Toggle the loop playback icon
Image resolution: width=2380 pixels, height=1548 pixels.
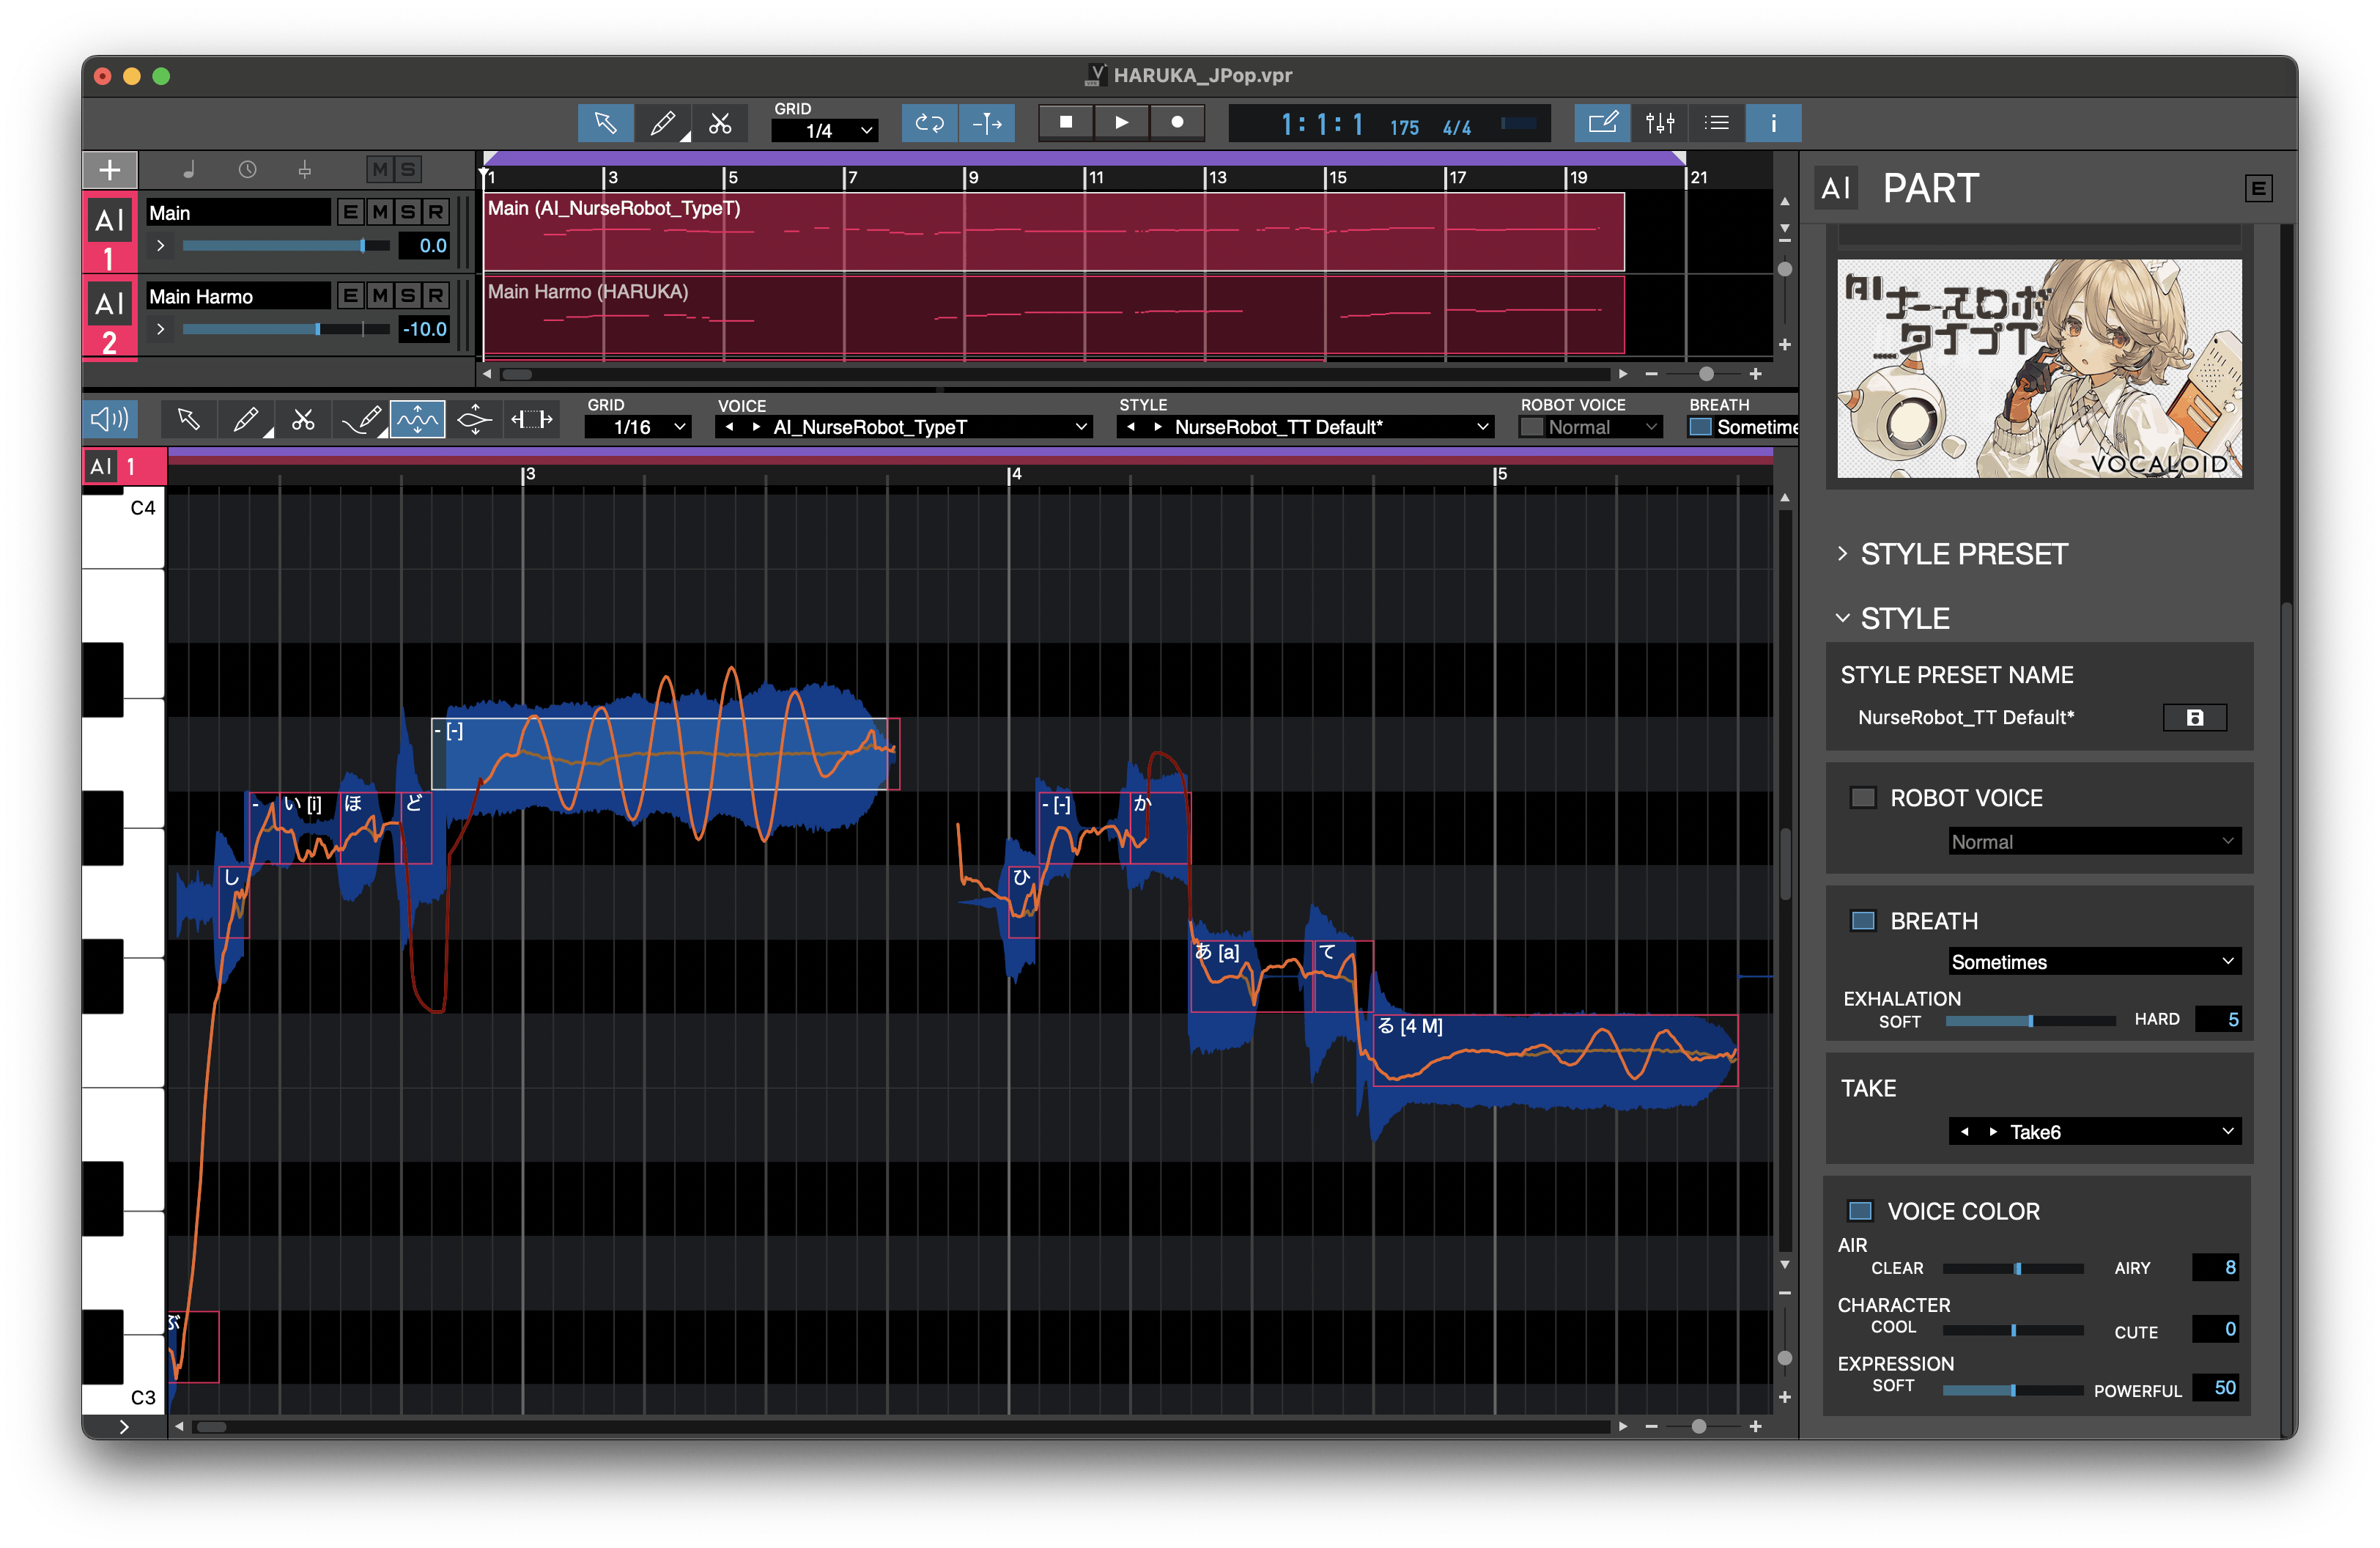[x=929, y=123]
